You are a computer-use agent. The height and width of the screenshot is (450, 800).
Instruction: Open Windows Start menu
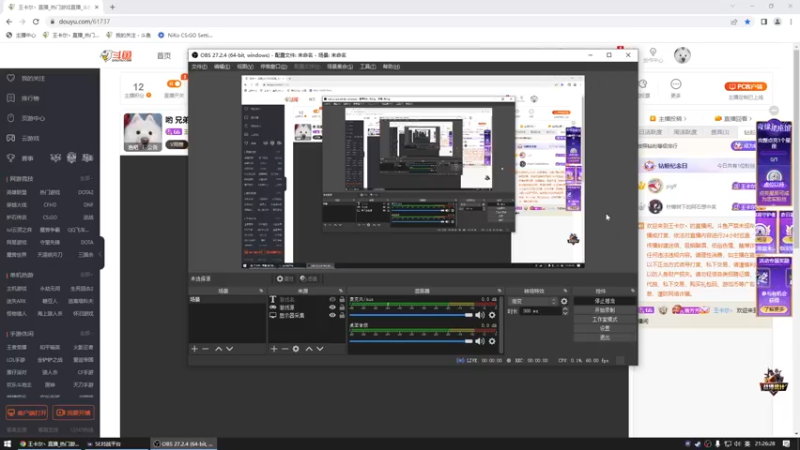(7, 444)
